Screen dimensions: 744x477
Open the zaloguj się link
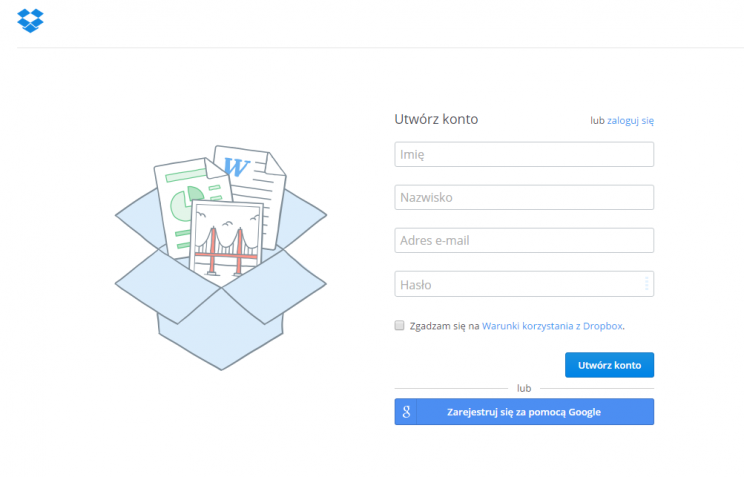pyautogui.click(x=630, y=121)
